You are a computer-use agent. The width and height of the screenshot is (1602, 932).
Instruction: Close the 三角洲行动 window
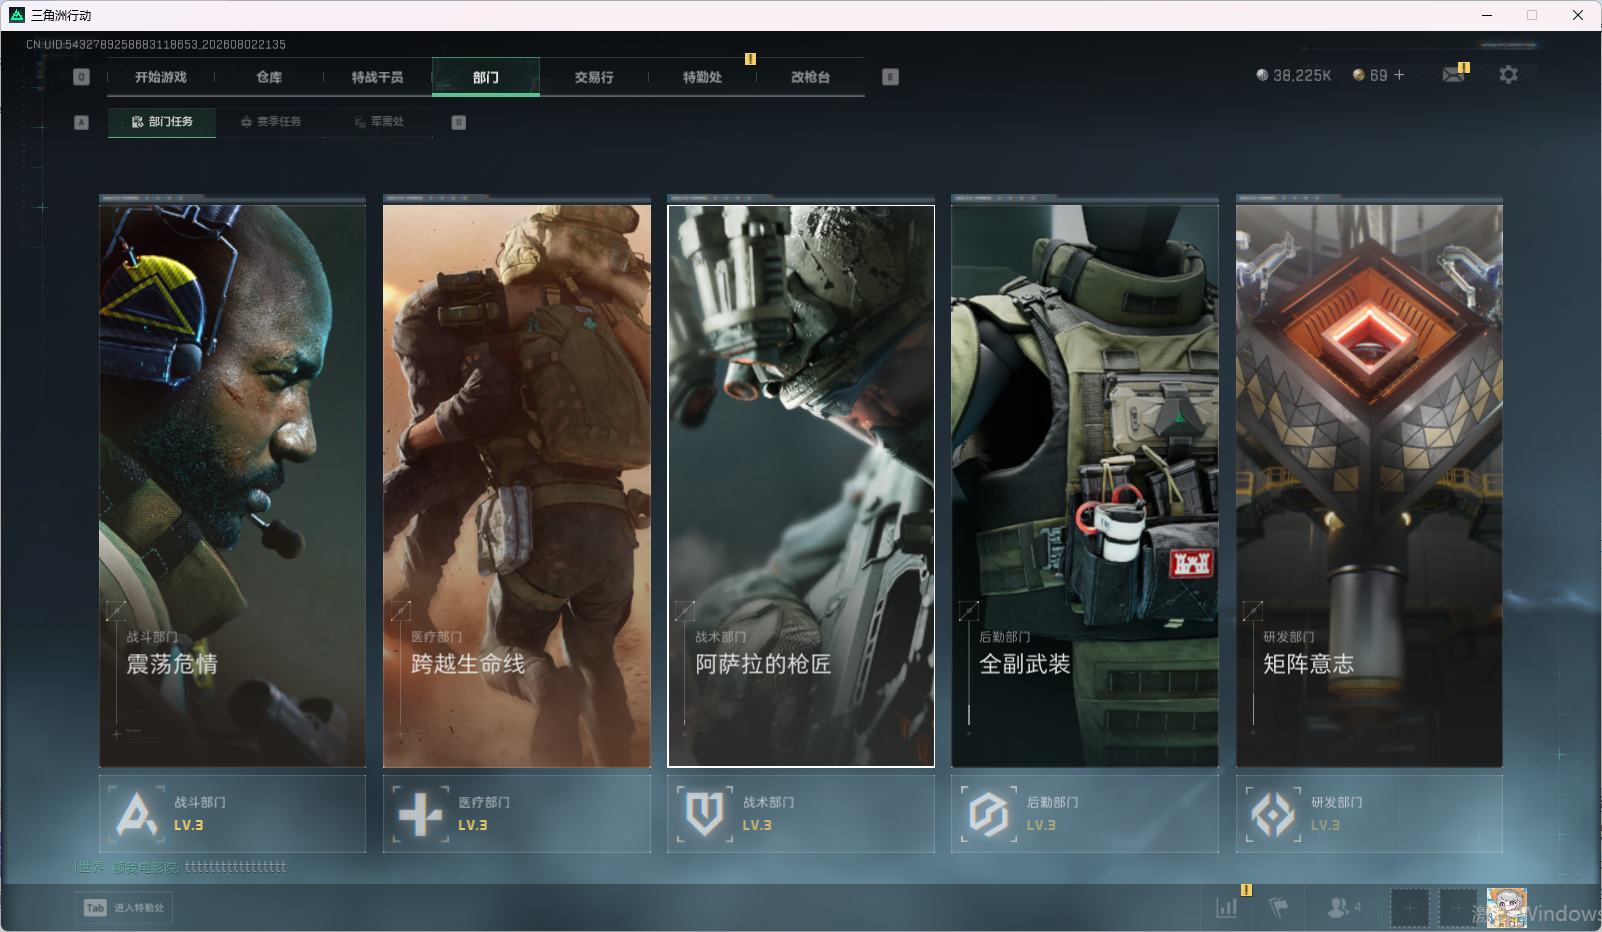click(x=1578, y=15)
